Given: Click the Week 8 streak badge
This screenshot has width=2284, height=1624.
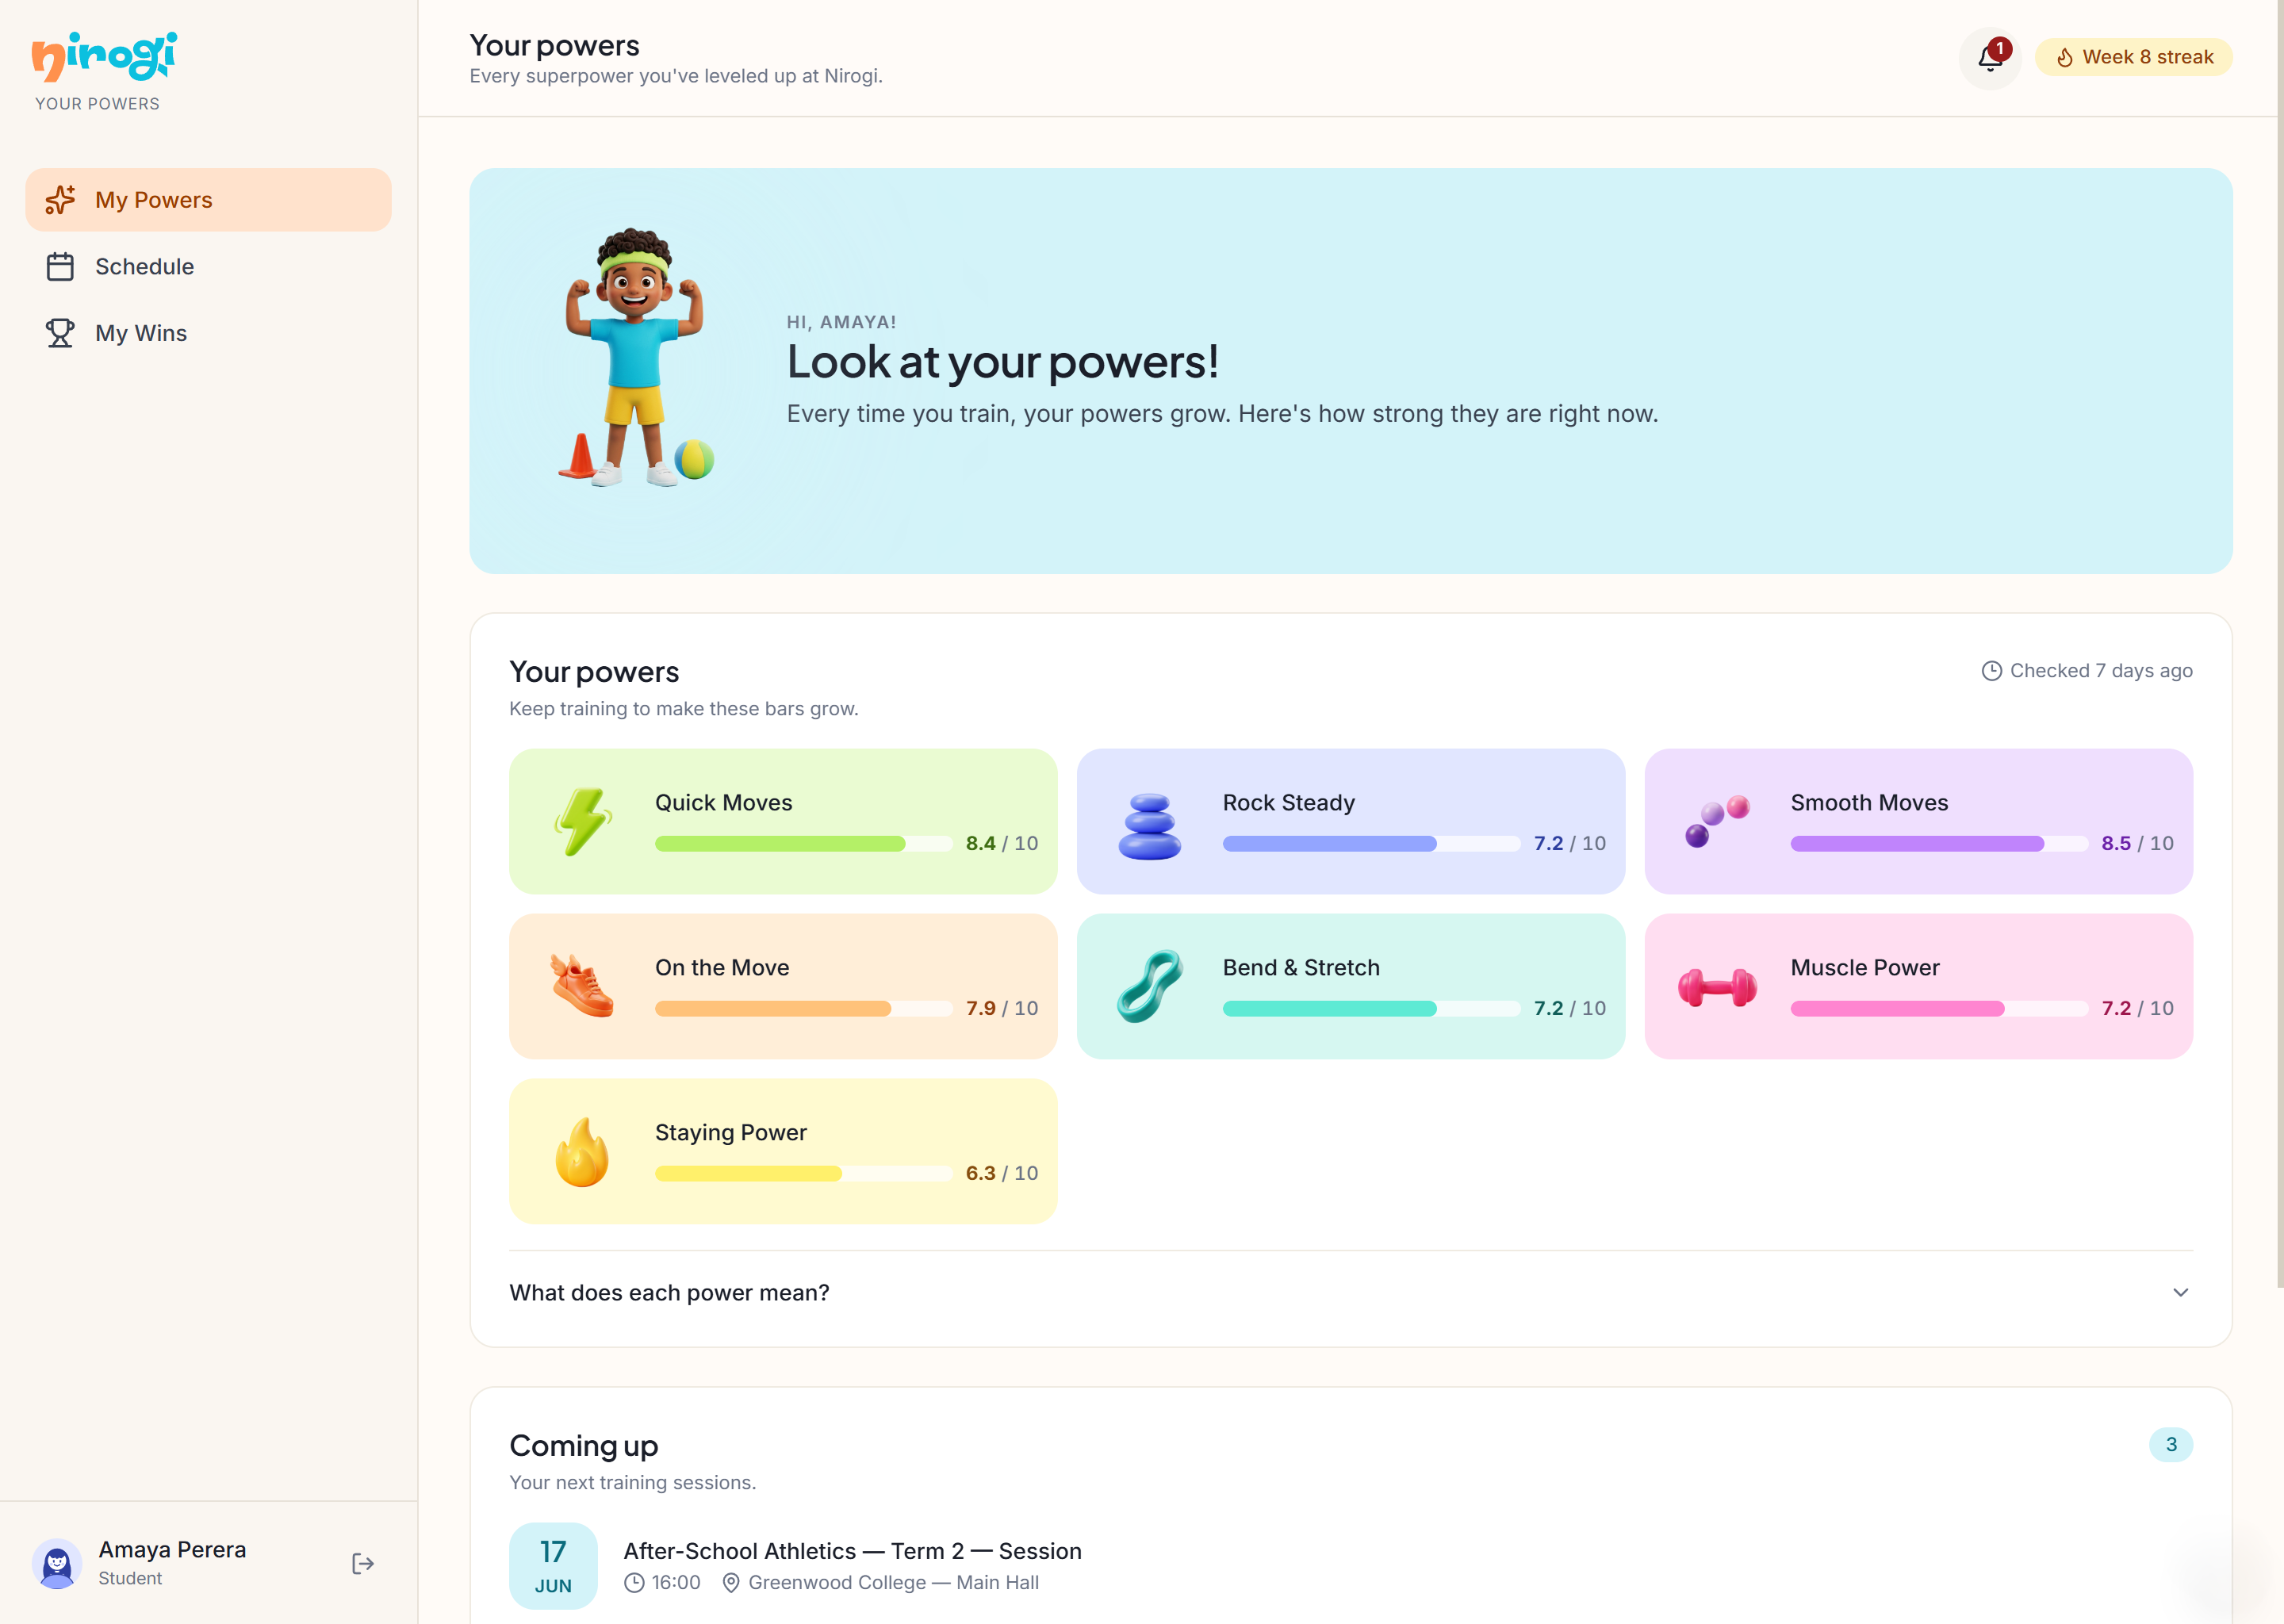Looking at the screenshot, I should click(x=2133, y=58).
